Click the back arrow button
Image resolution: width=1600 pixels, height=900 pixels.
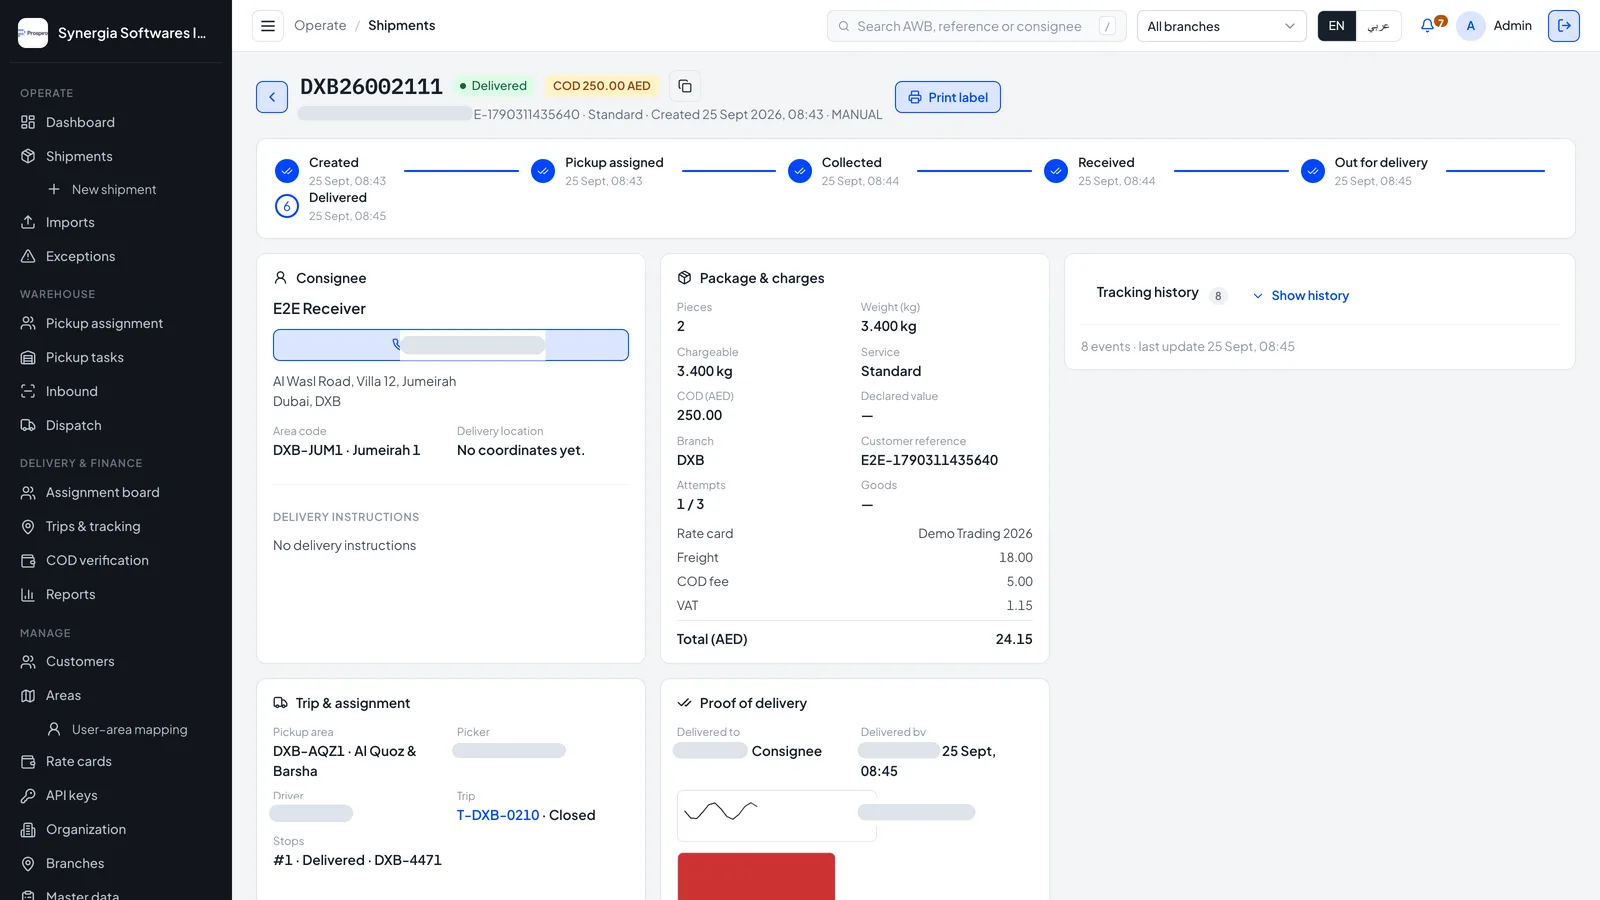click(272, 97)
